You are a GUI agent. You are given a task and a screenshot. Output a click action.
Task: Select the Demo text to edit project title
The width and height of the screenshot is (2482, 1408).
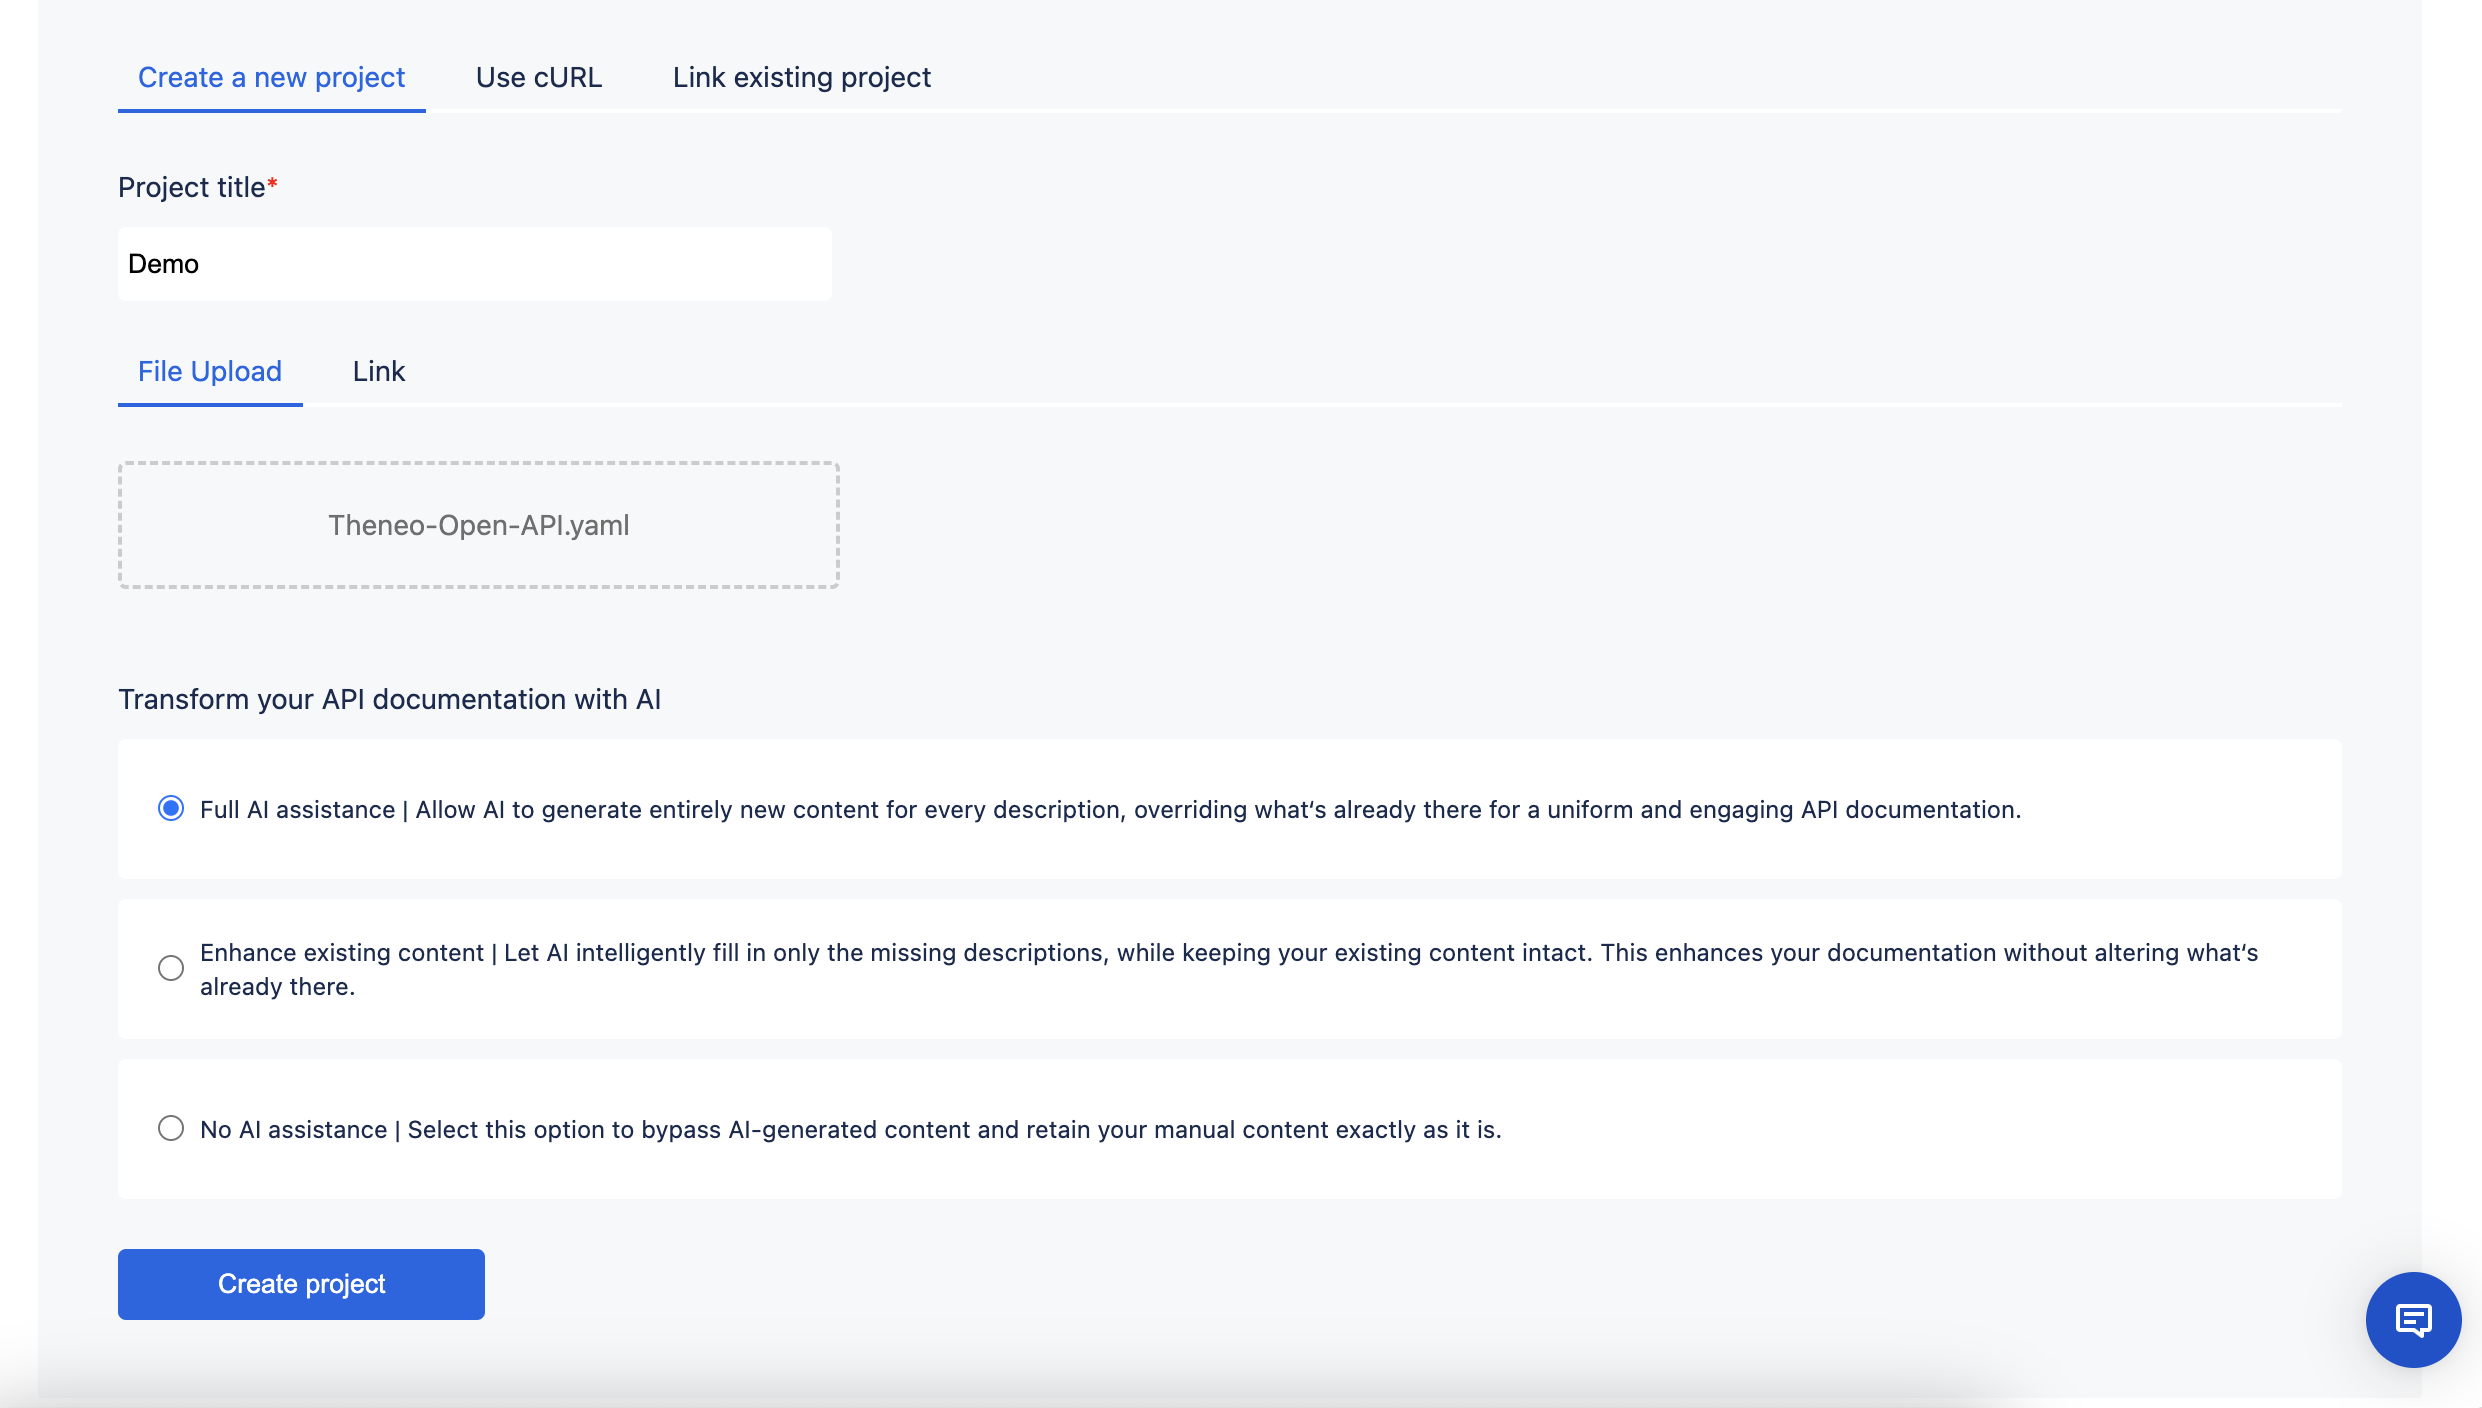pos(162,263)
